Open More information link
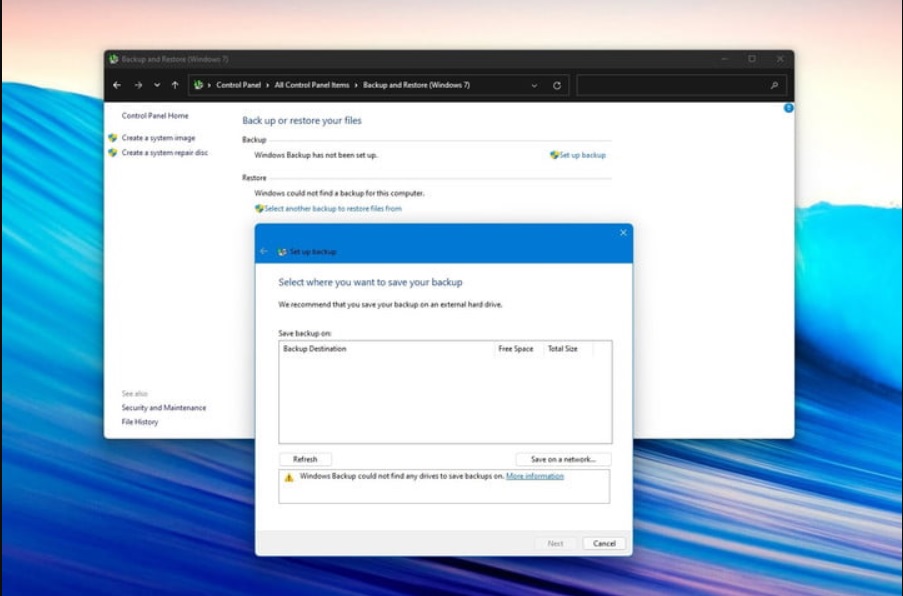 pyautogui.click(x=535, y=476)
